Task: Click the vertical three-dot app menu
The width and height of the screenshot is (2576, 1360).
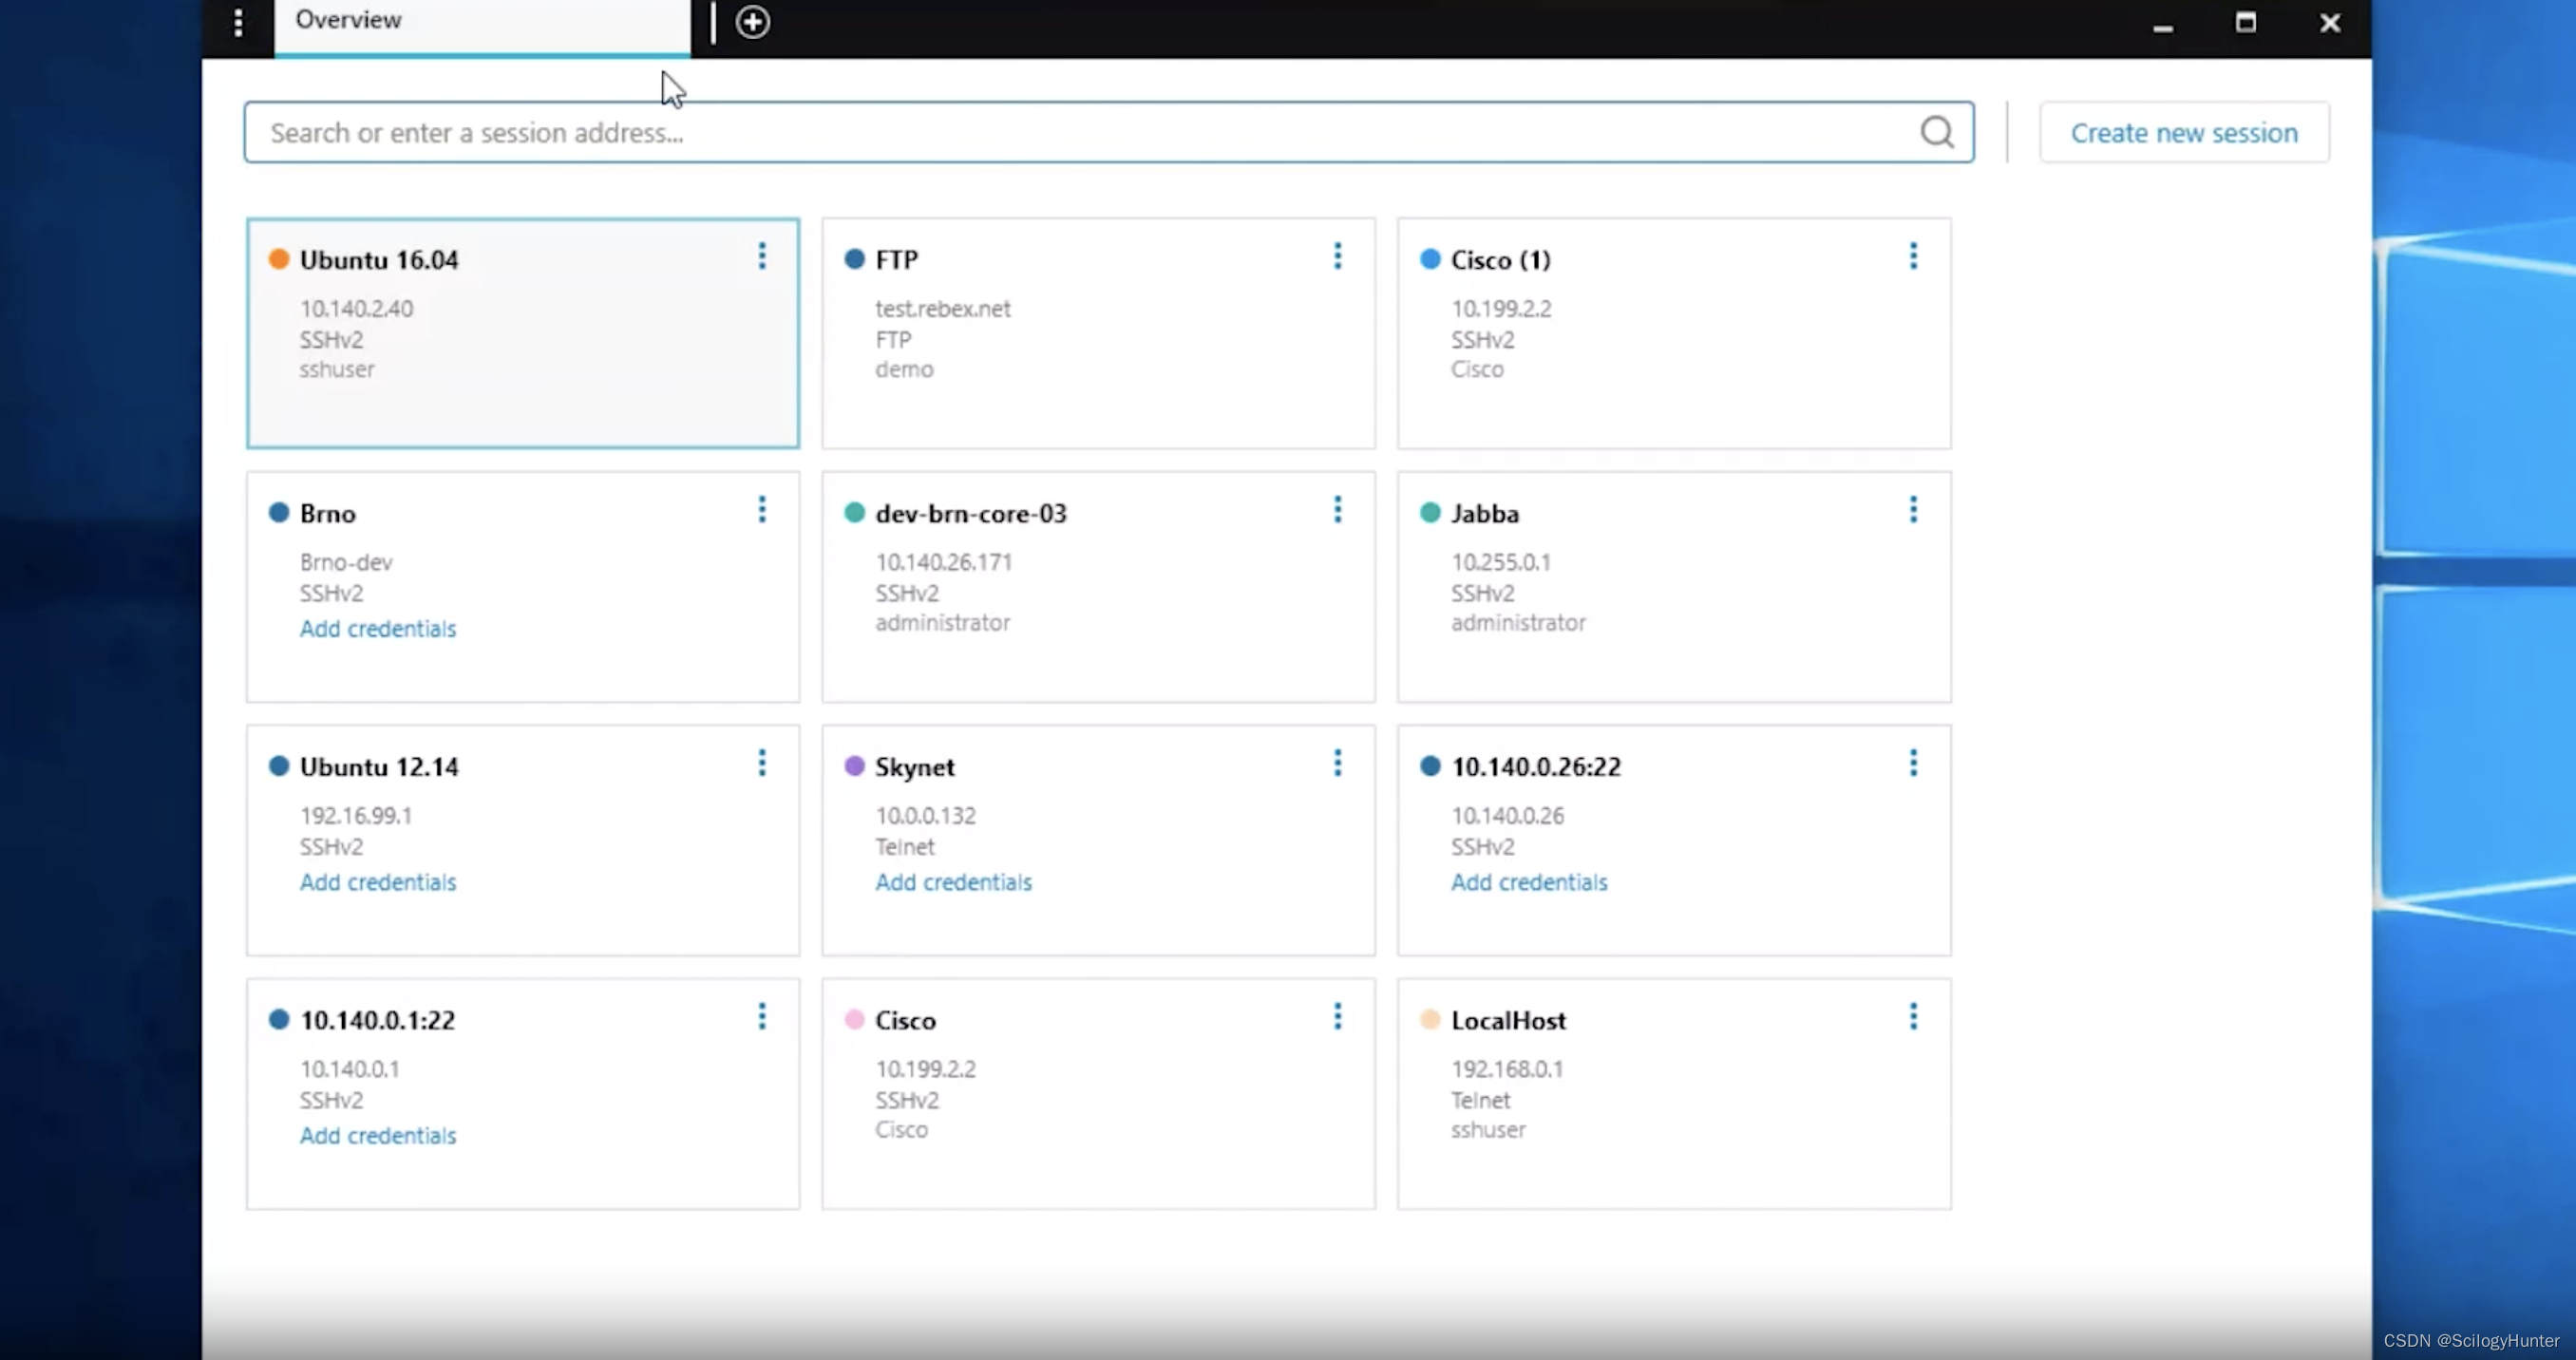Action: 238,21
